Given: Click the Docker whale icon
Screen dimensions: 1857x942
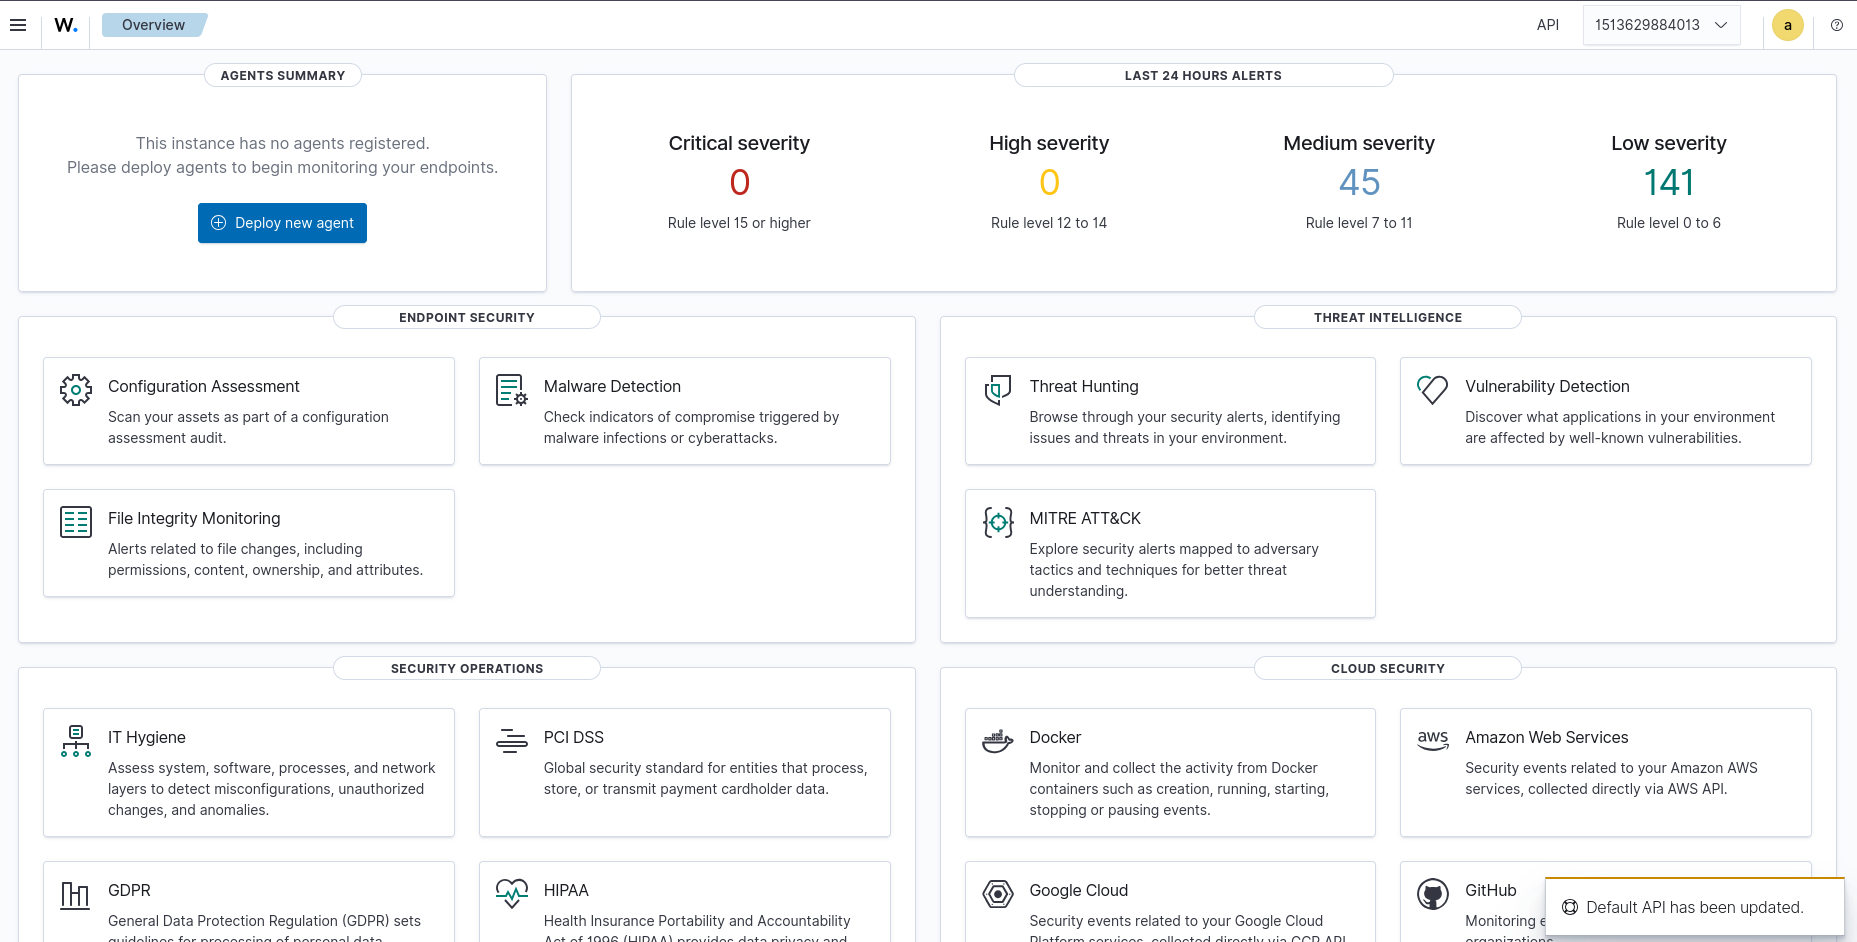Looking at the screenshot, I should (997, 741).
